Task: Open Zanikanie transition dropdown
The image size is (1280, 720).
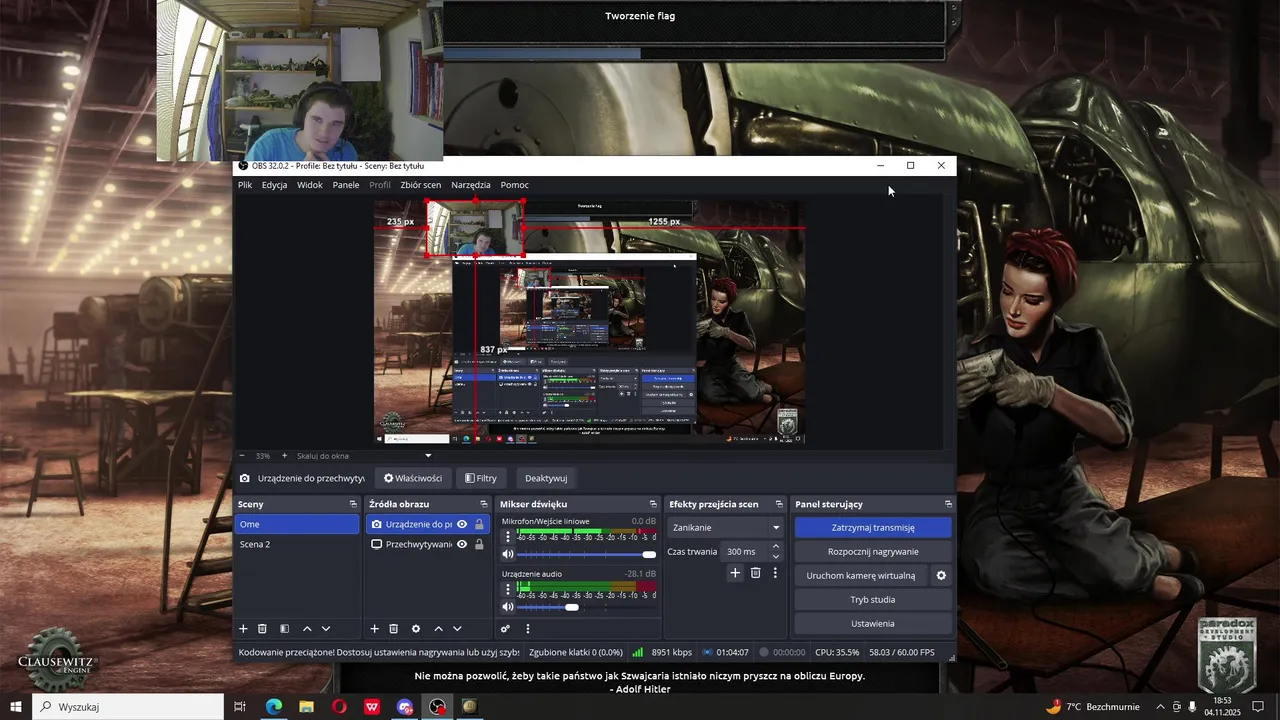Action: point(726,528)
